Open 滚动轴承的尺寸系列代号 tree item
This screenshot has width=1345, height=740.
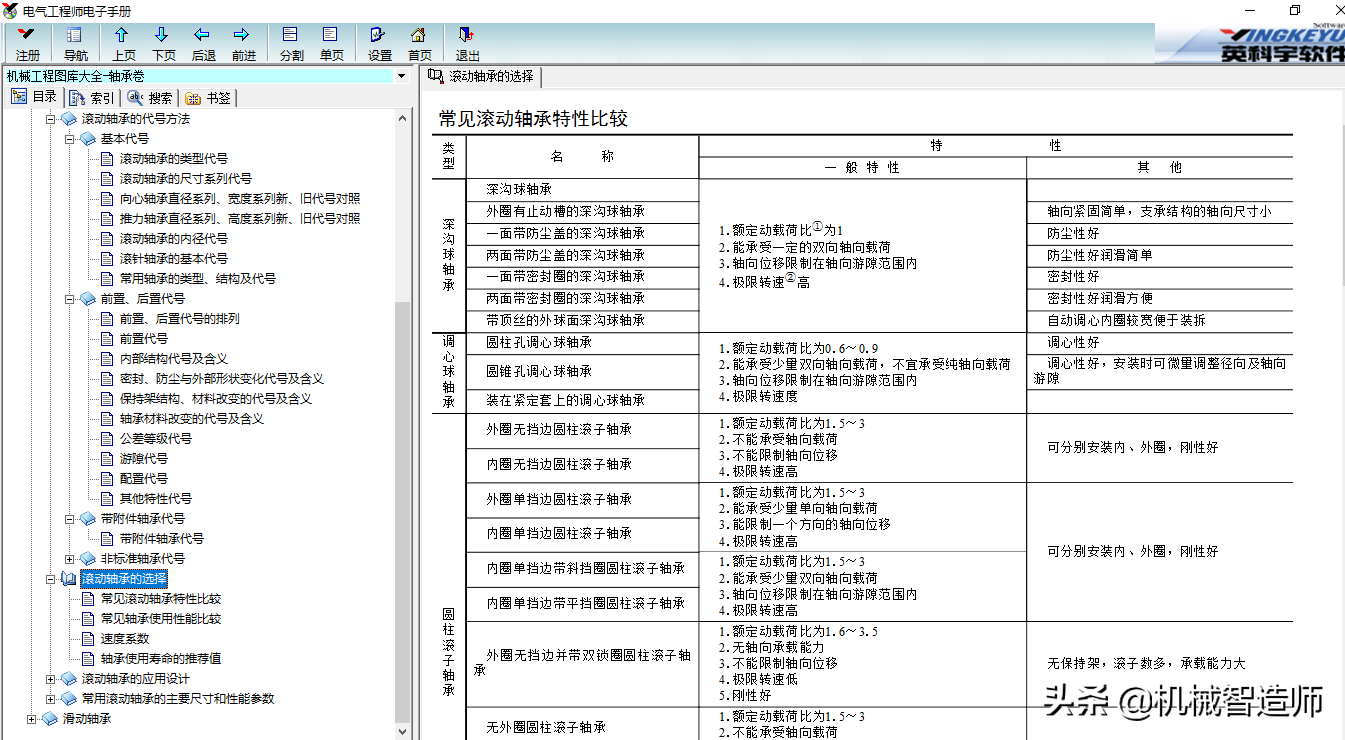[x=186, y=179]
